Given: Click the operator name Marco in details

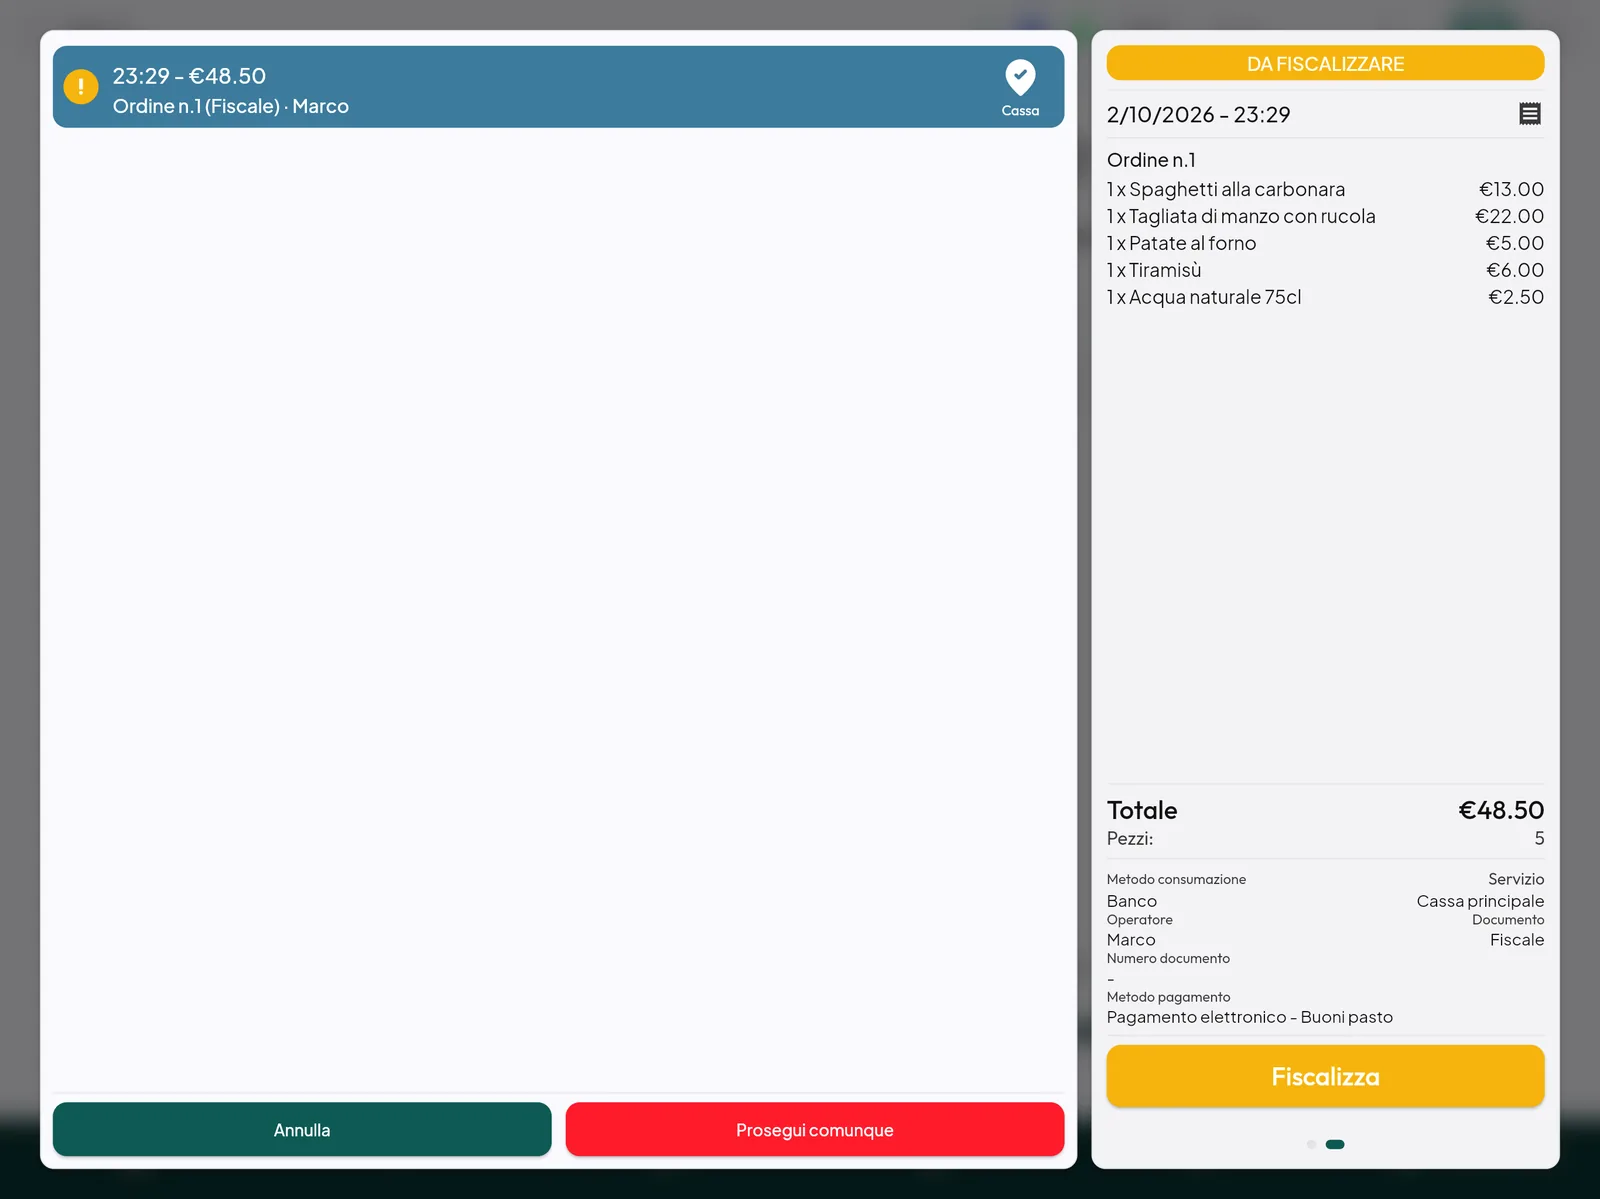Looking at the screenshot, I should [x=1131, y=940].
